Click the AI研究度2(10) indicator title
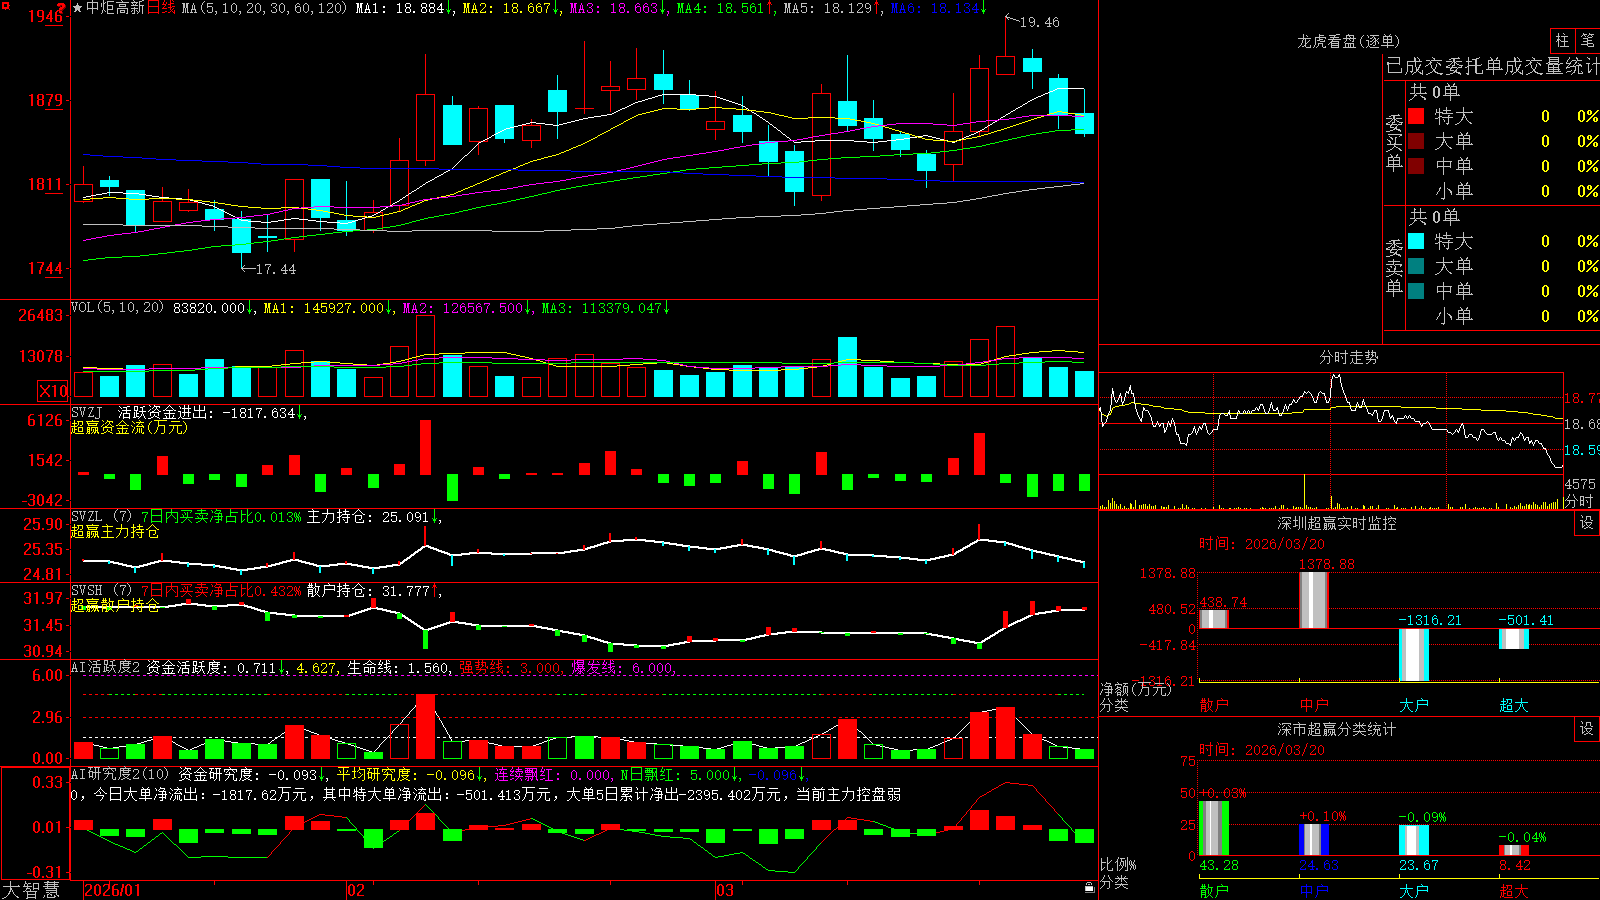1600x900 pixels. pyautogui.click(x=120, y=775)
